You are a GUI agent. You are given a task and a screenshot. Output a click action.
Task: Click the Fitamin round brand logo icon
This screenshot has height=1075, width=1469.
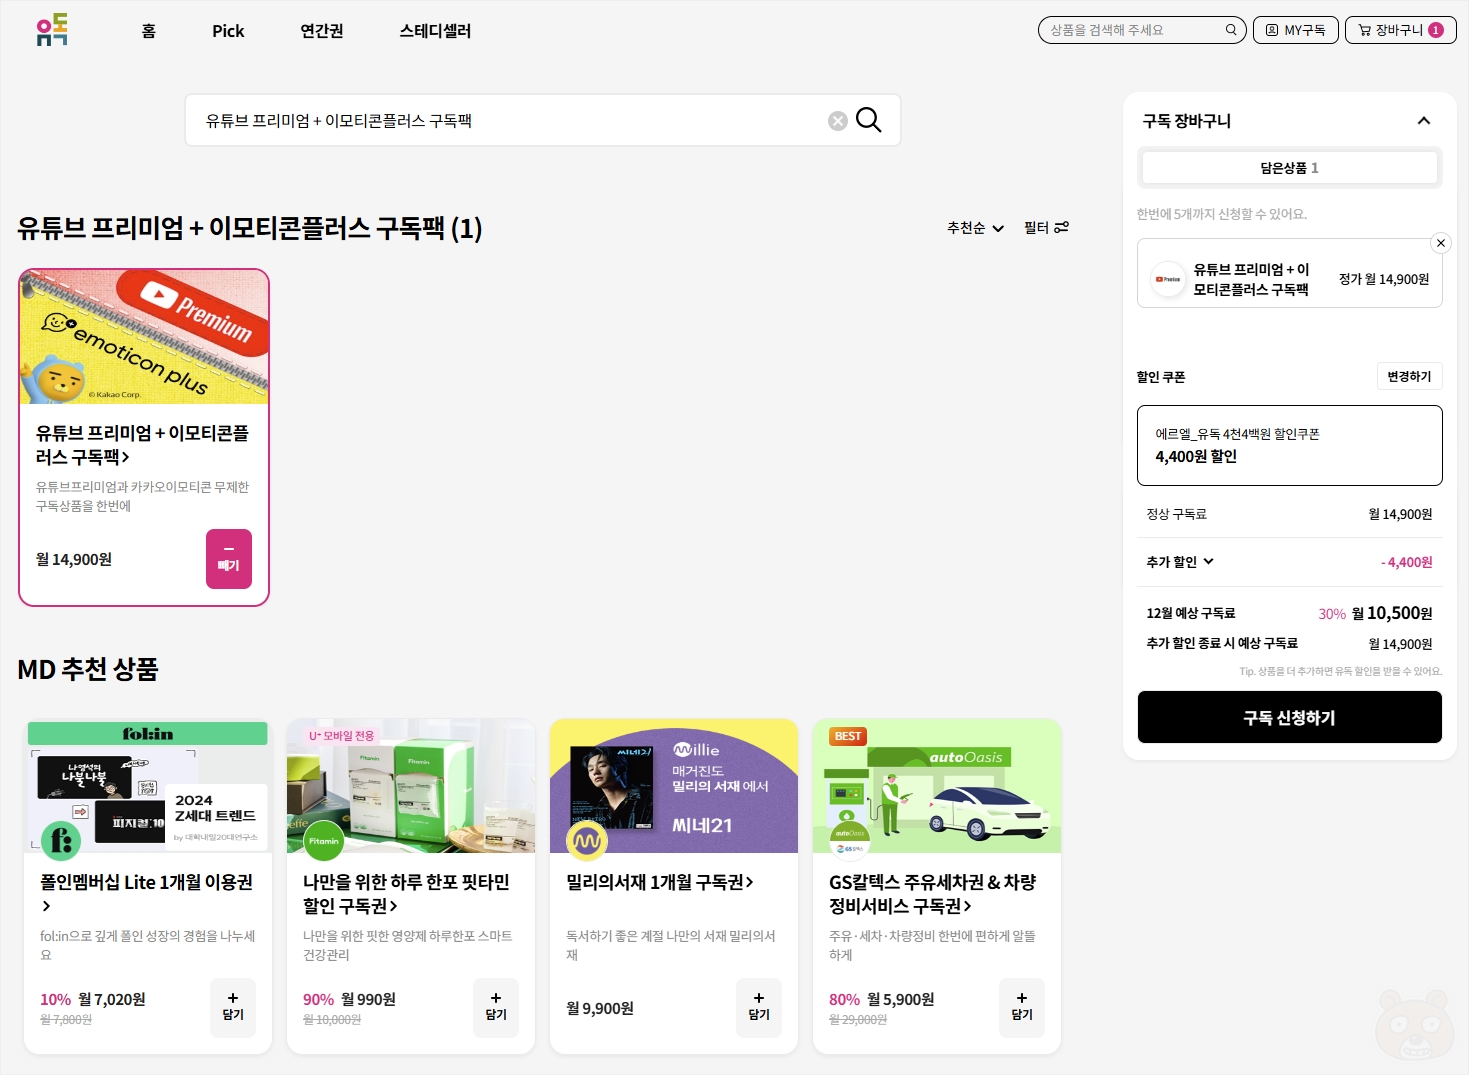coord(324,841)
